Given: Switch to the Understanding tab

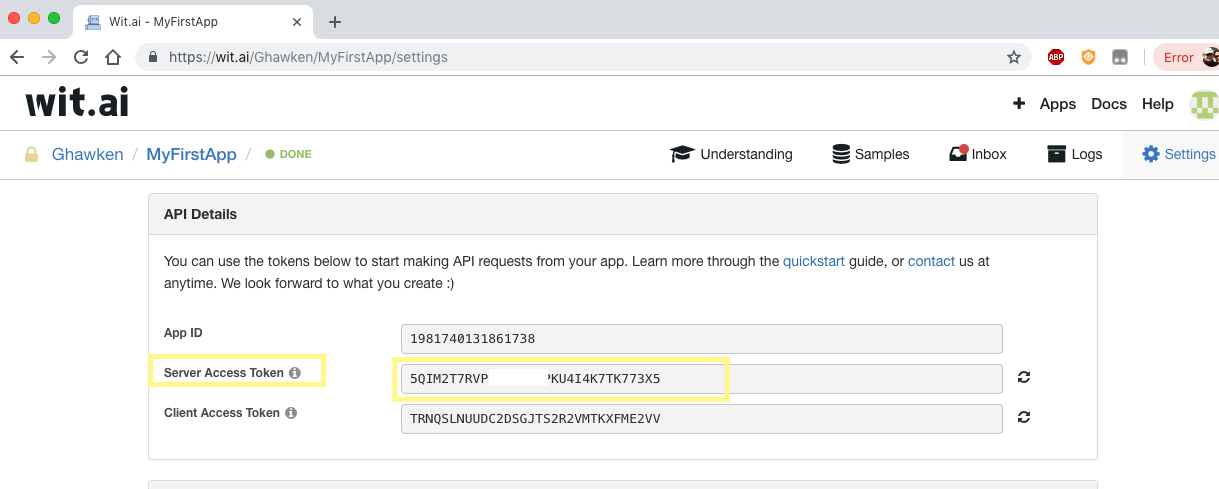Looking at the screenshot, I should pyautogui.click(x=731, y=154).
